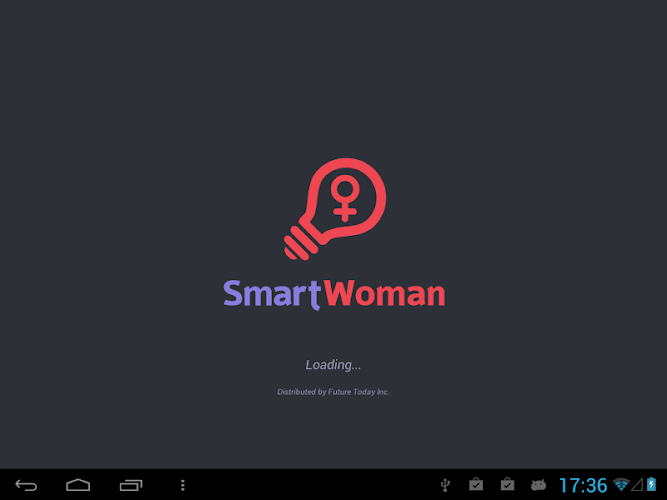The height and width of the screenshot is (500, 667).
Task: Tap the mobile signal strength icon
Action: coord(637,484)
